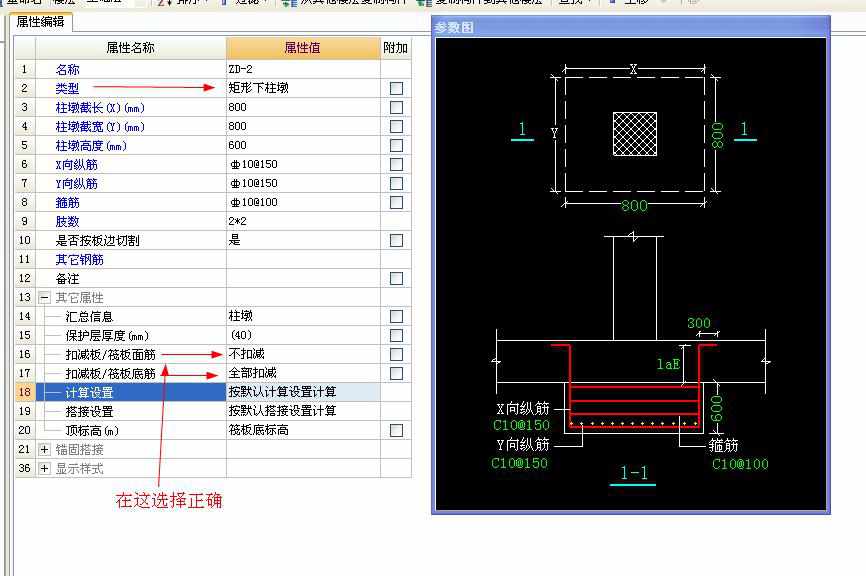The height and width of the screenshot is (576, 866).
Task: Tick the 附加 checkbox for 柱墩高度
Action: tap(396, 145)
